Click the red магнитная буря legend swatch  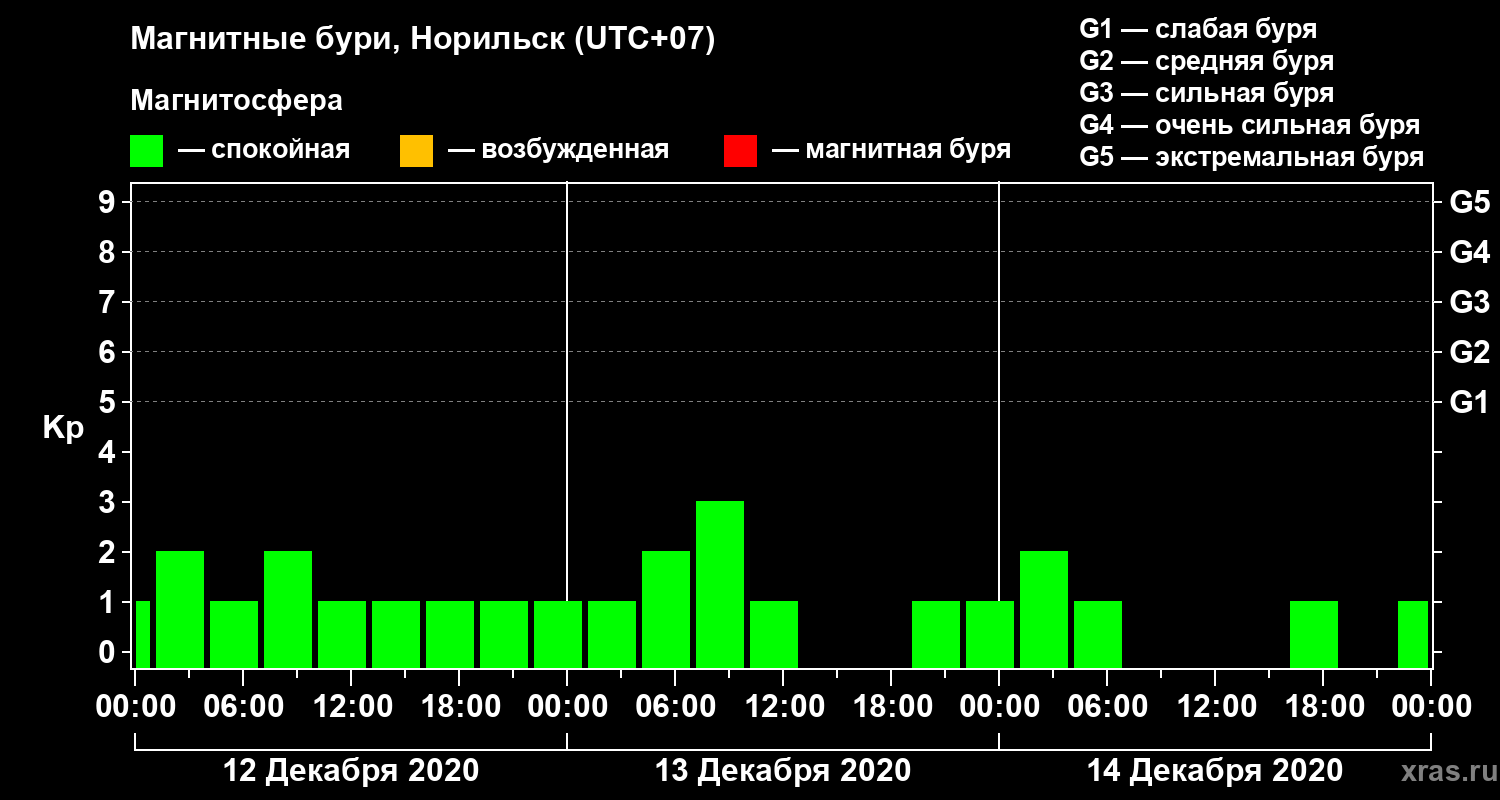[x=741, y=150]
